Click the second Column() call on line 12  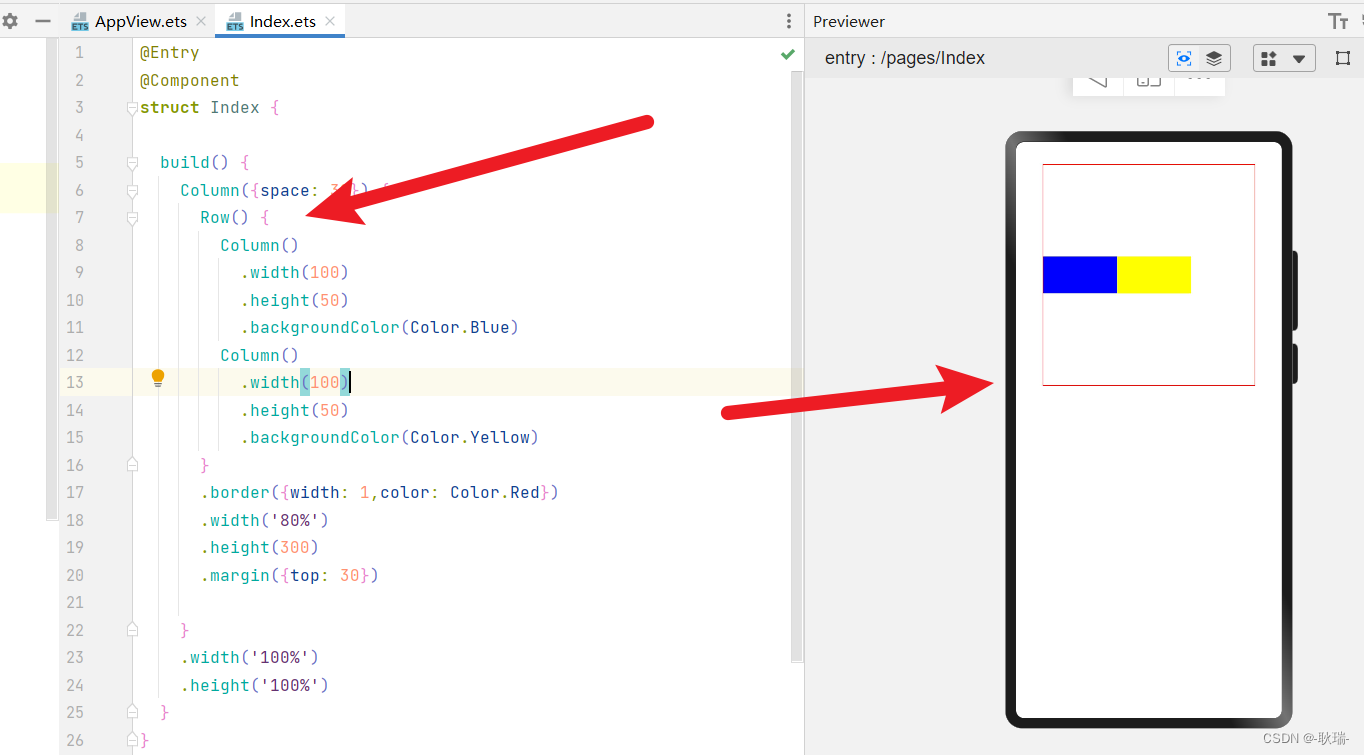[x=259, y=355]
